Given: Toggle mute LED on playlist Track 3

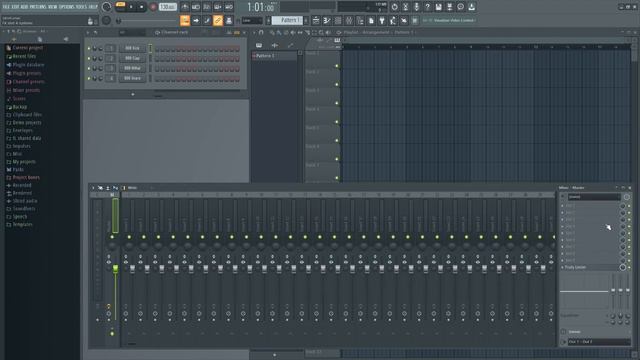Looking at the screenshot, I should pos(337,103).
